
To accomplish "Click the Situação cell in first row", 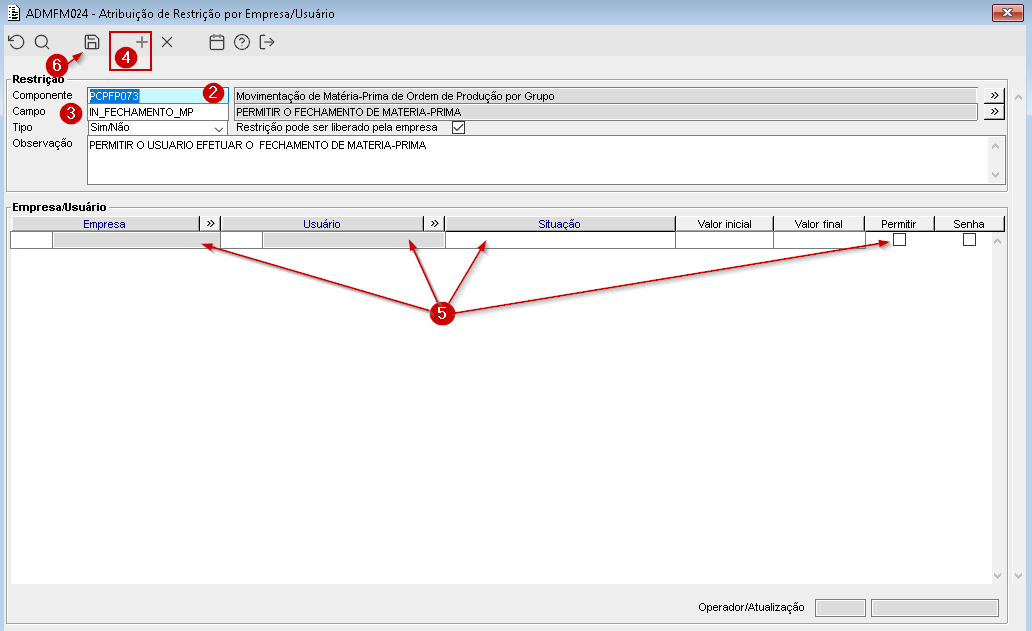I will click(560, 240).
